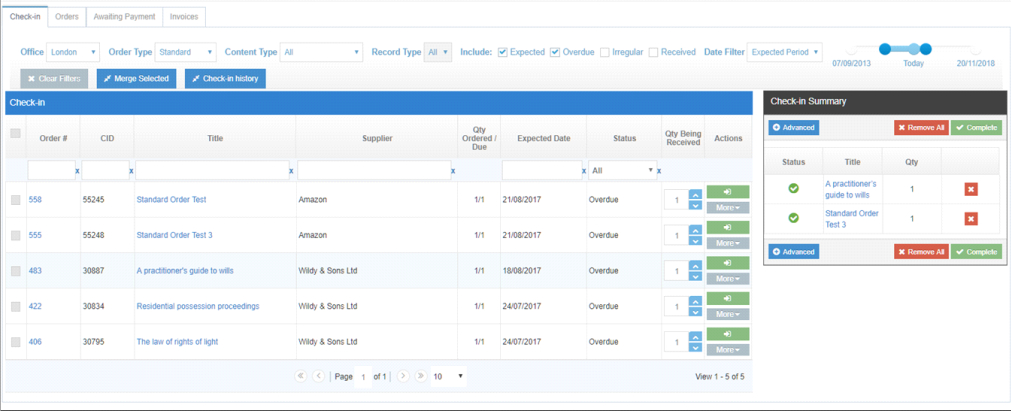The image size is (1011, 411).
Task: Go to next page of results
Action: tap(404, 376)
